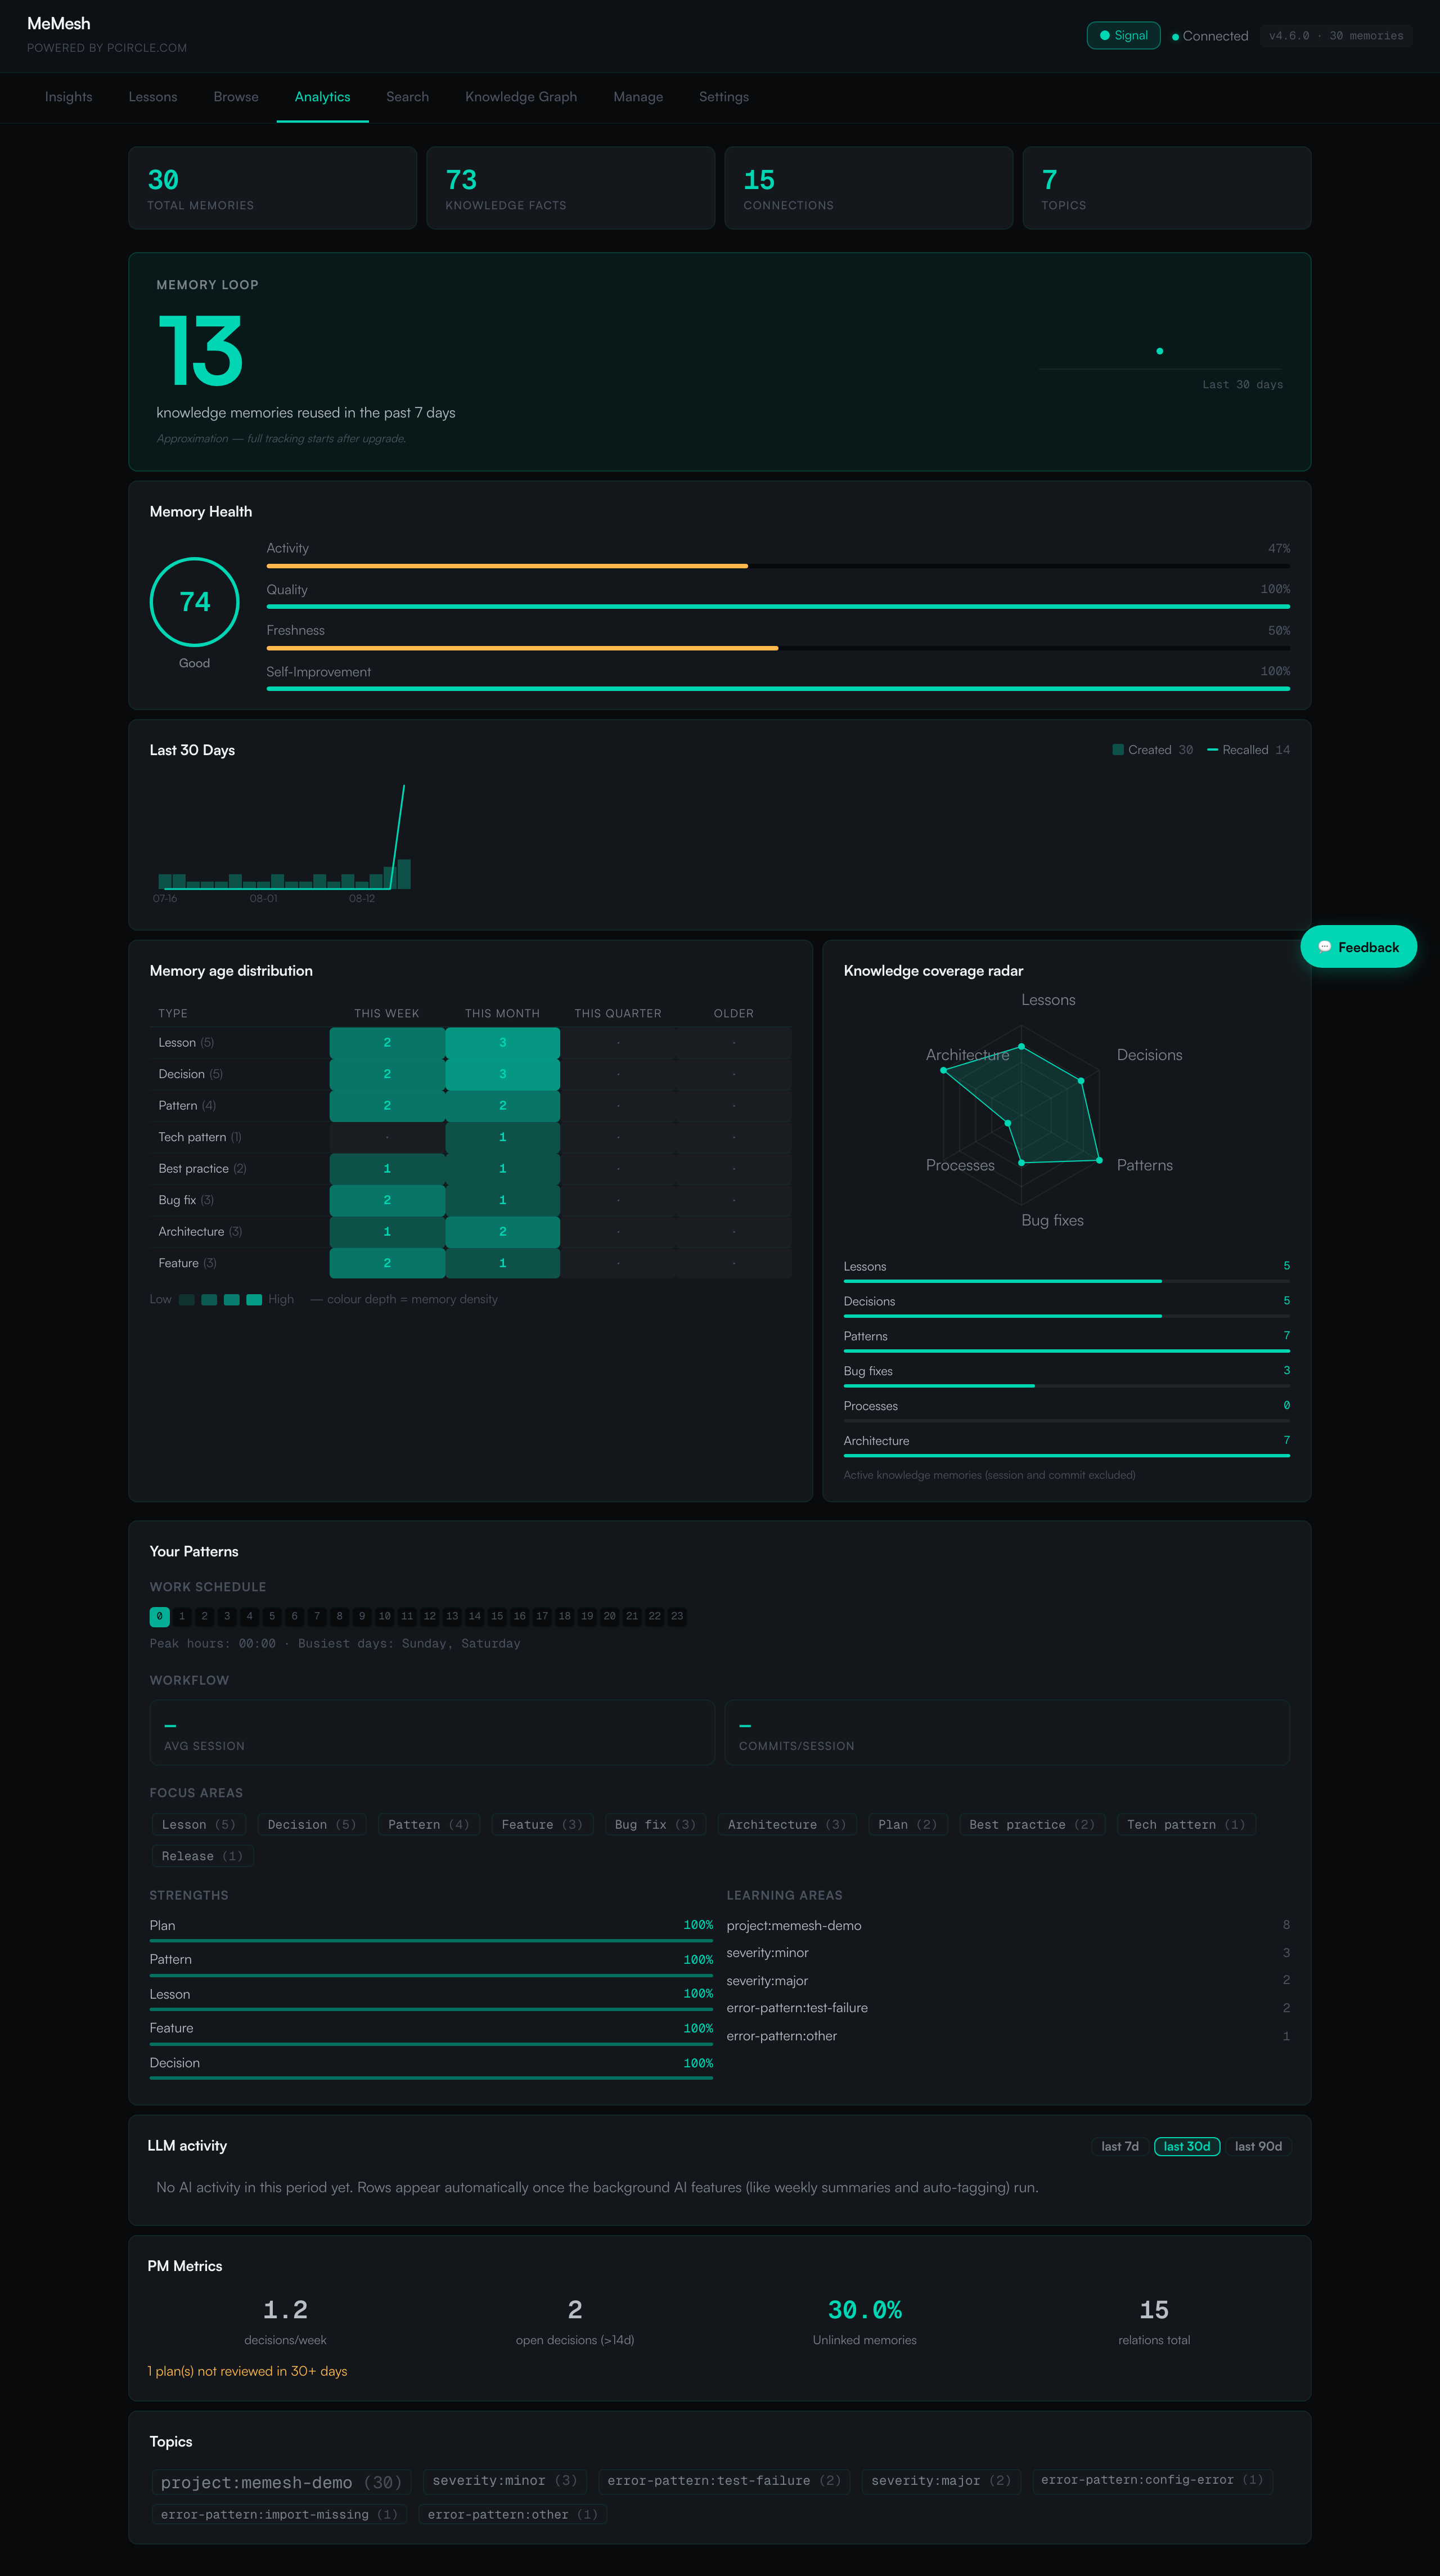
Task: Click Decision row This Month cell
Action: [502, 1074]
